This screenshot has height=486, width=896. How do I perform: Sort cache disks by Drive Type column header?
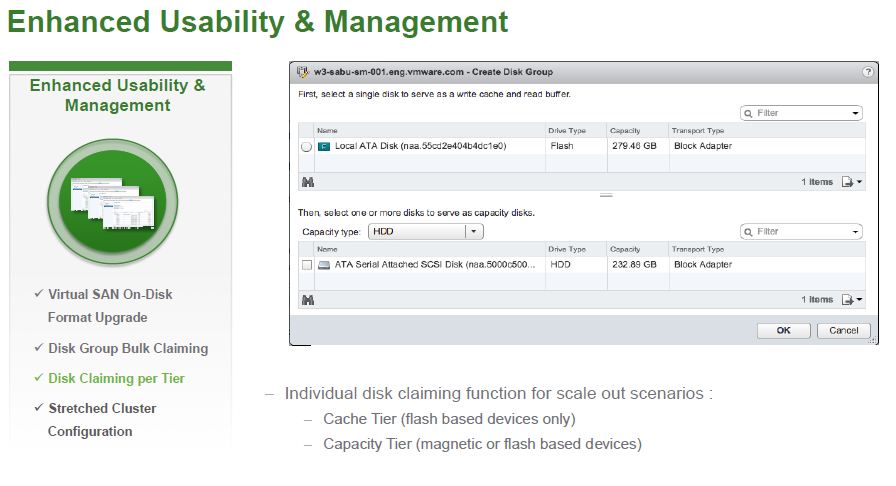(567, 130)
